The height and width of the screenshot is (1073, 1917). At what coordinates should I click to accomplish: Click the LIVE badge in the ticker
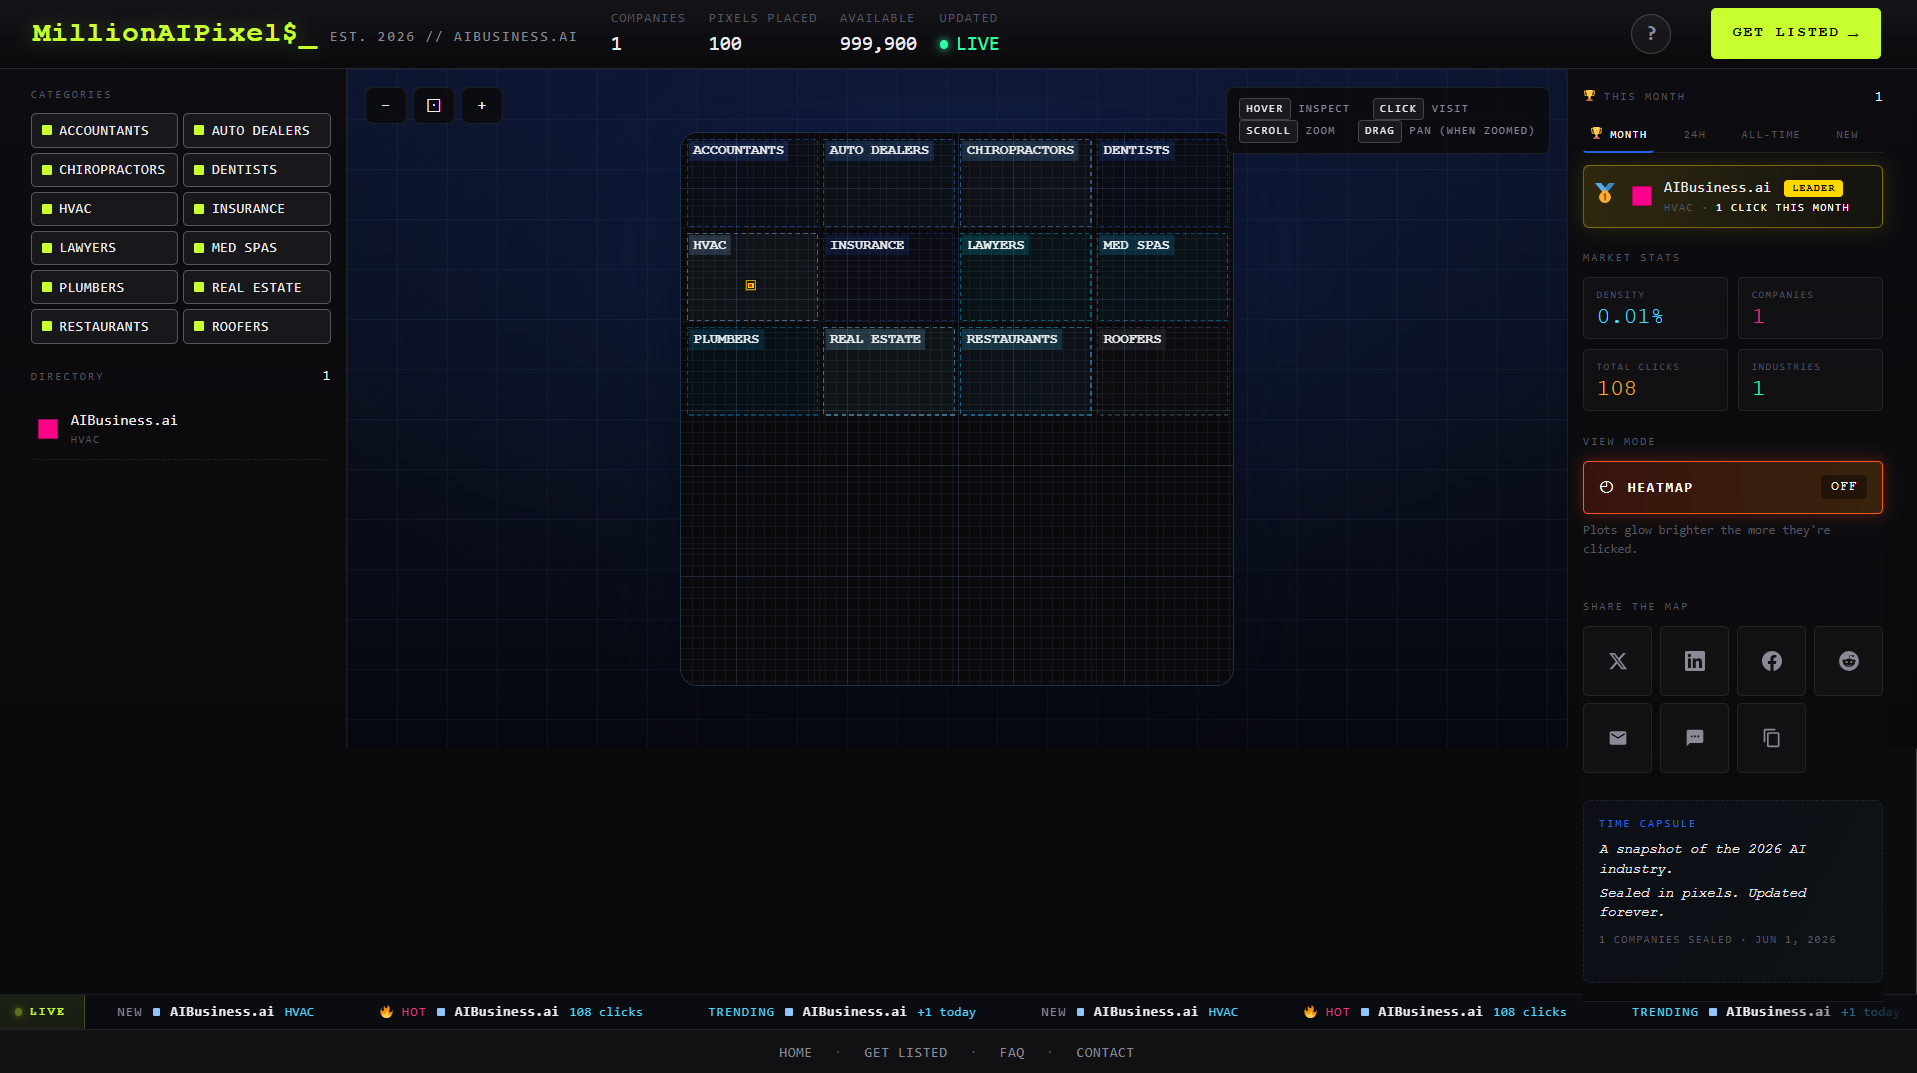coord(42,1012)
